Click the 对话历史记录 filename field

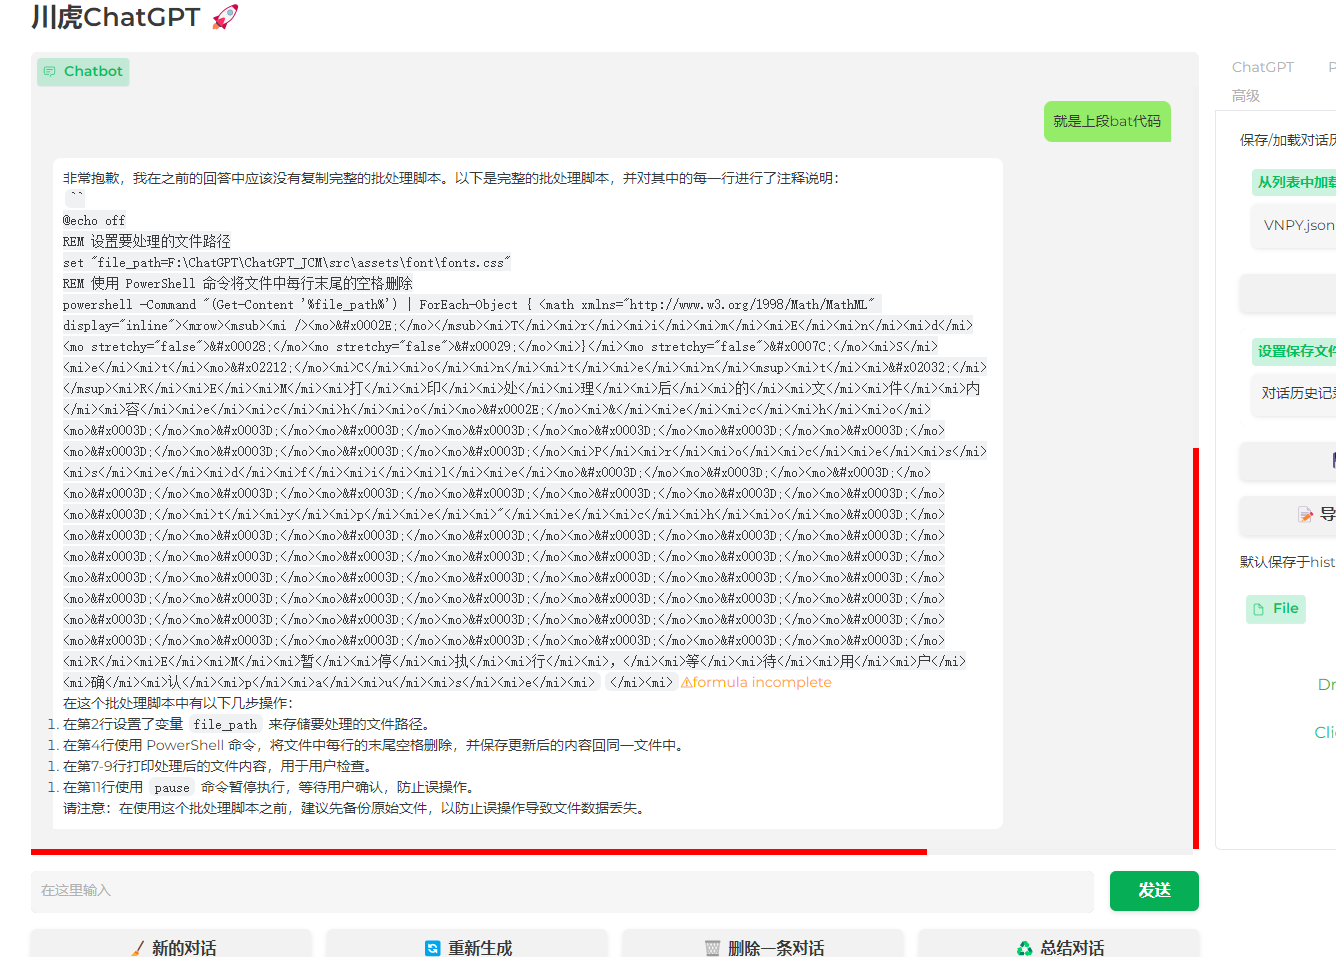pyautogui.click(x=1293, y=394)
